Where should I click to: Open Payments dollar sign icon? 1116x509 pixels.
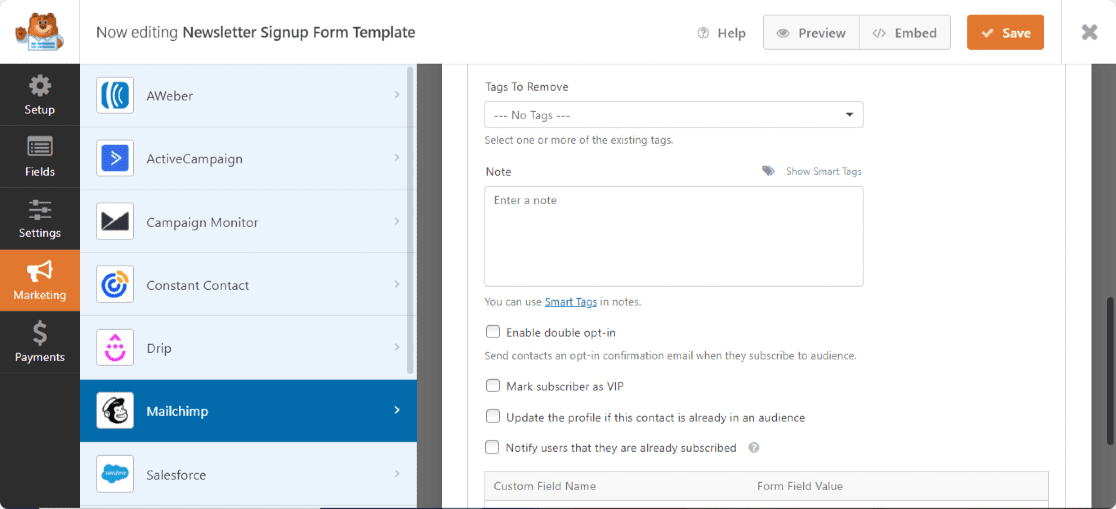point(39,333)
